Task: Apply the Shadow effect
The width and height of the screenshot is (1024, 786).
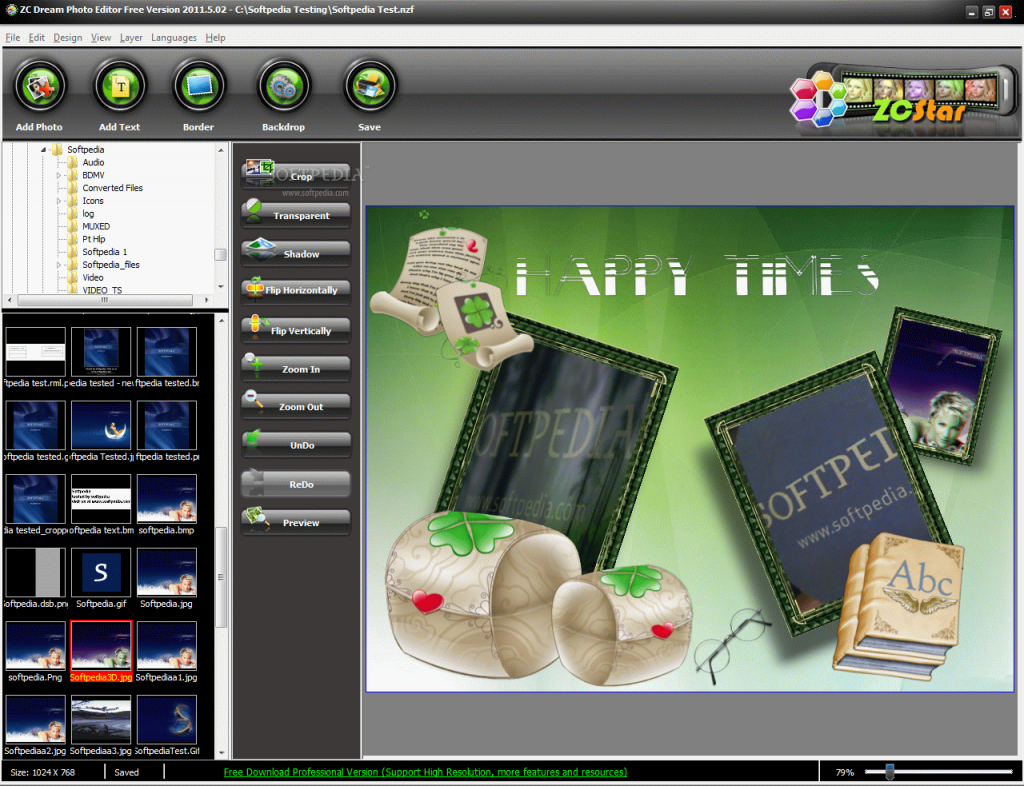Action: click(296, 253)
